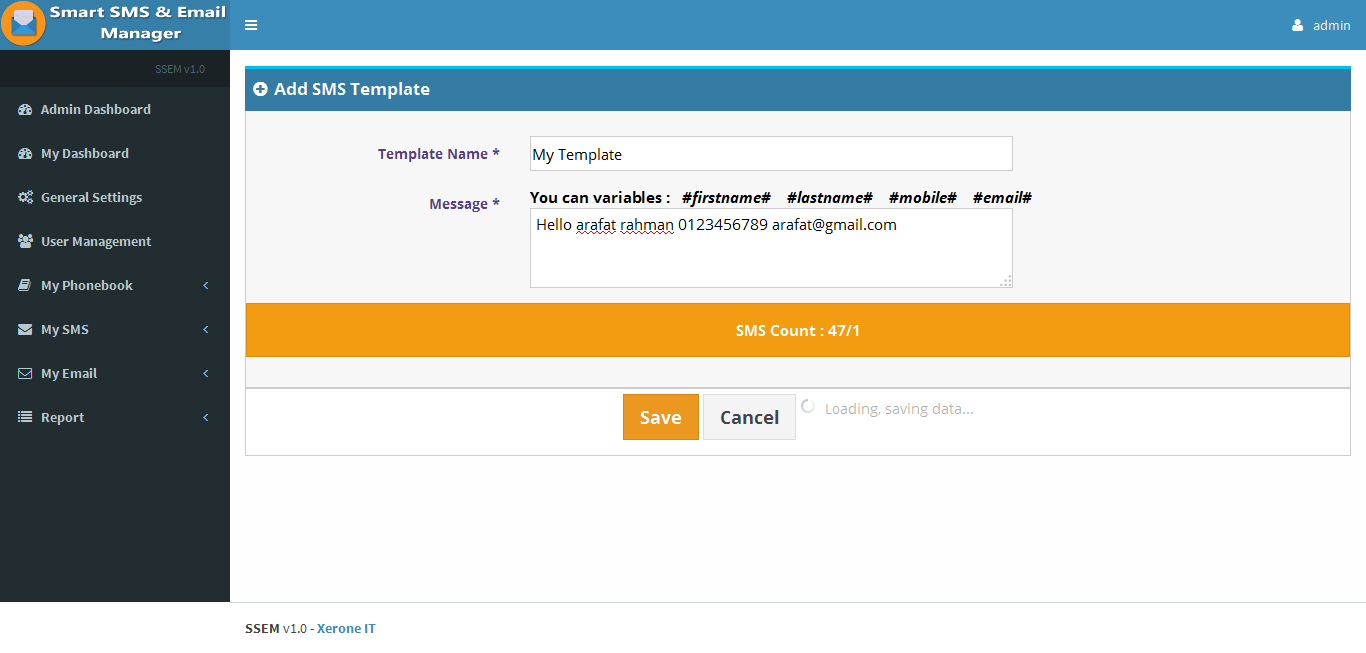Screen dimensions: 1366x653
Task: Click the Report list icon
Action: point(25,417)
